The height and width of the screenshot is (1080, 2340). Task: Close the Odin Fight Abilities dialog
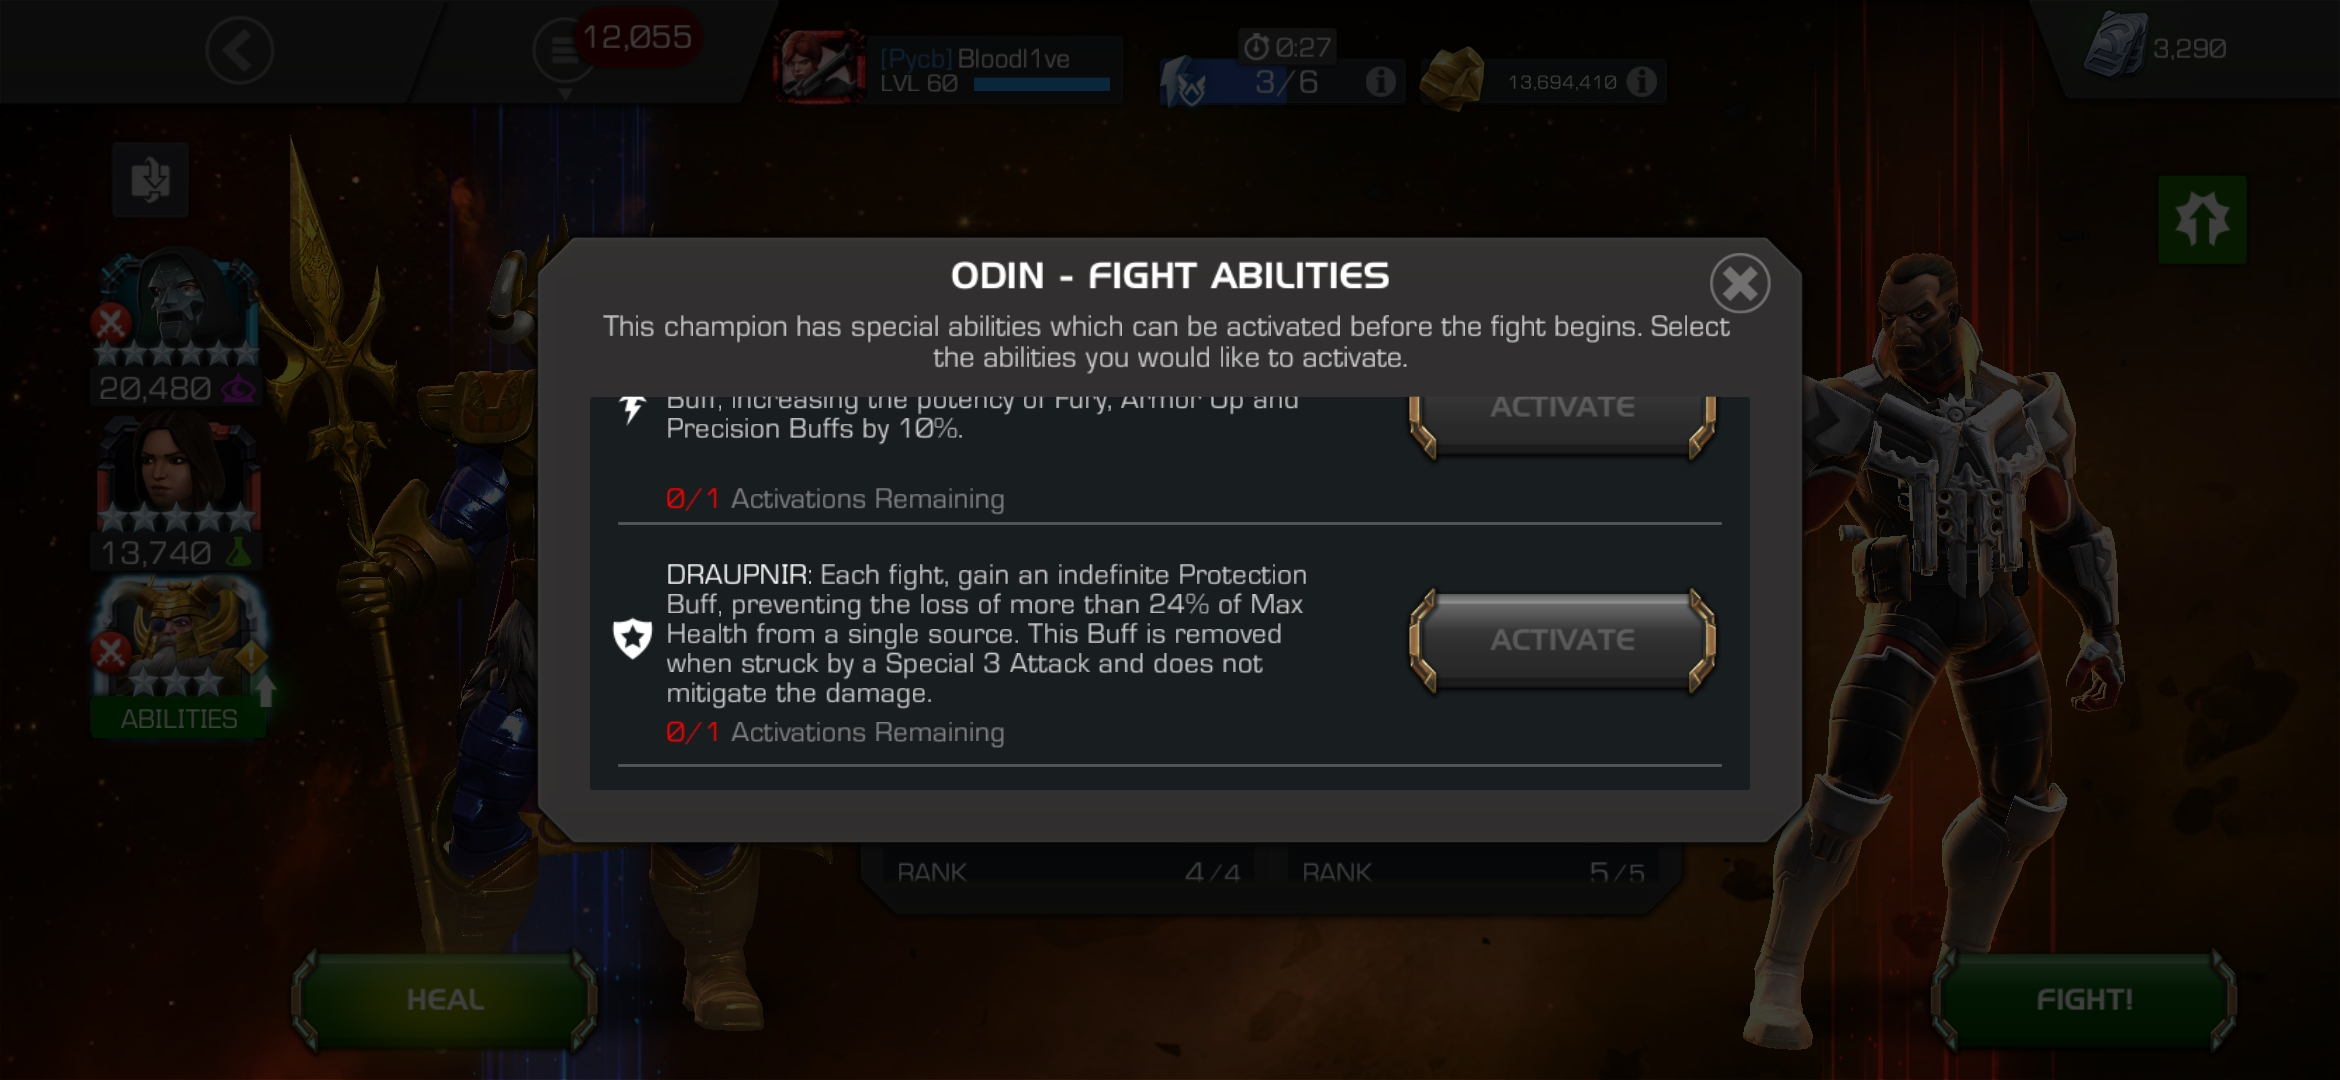coord(1739,284)
